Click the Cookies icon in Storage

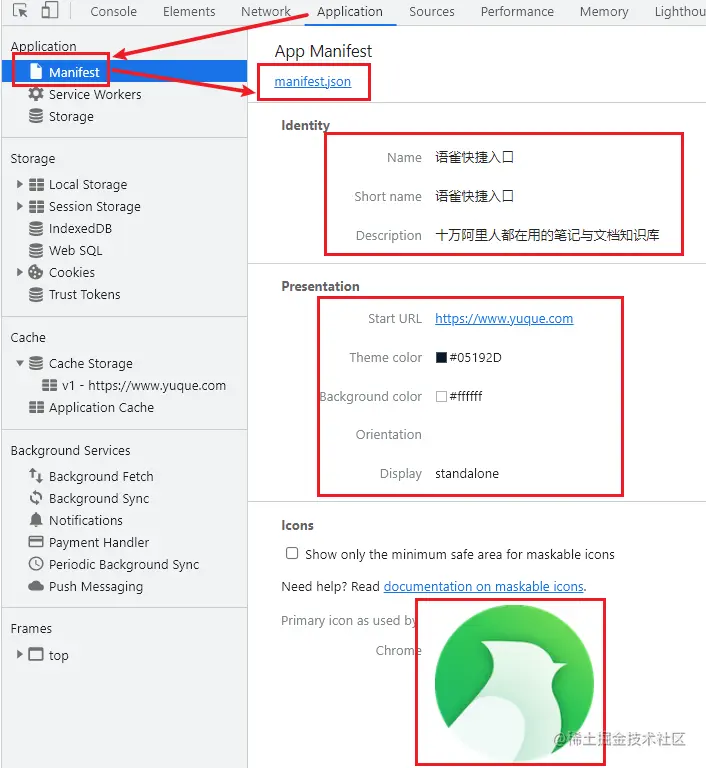[36, 272]
